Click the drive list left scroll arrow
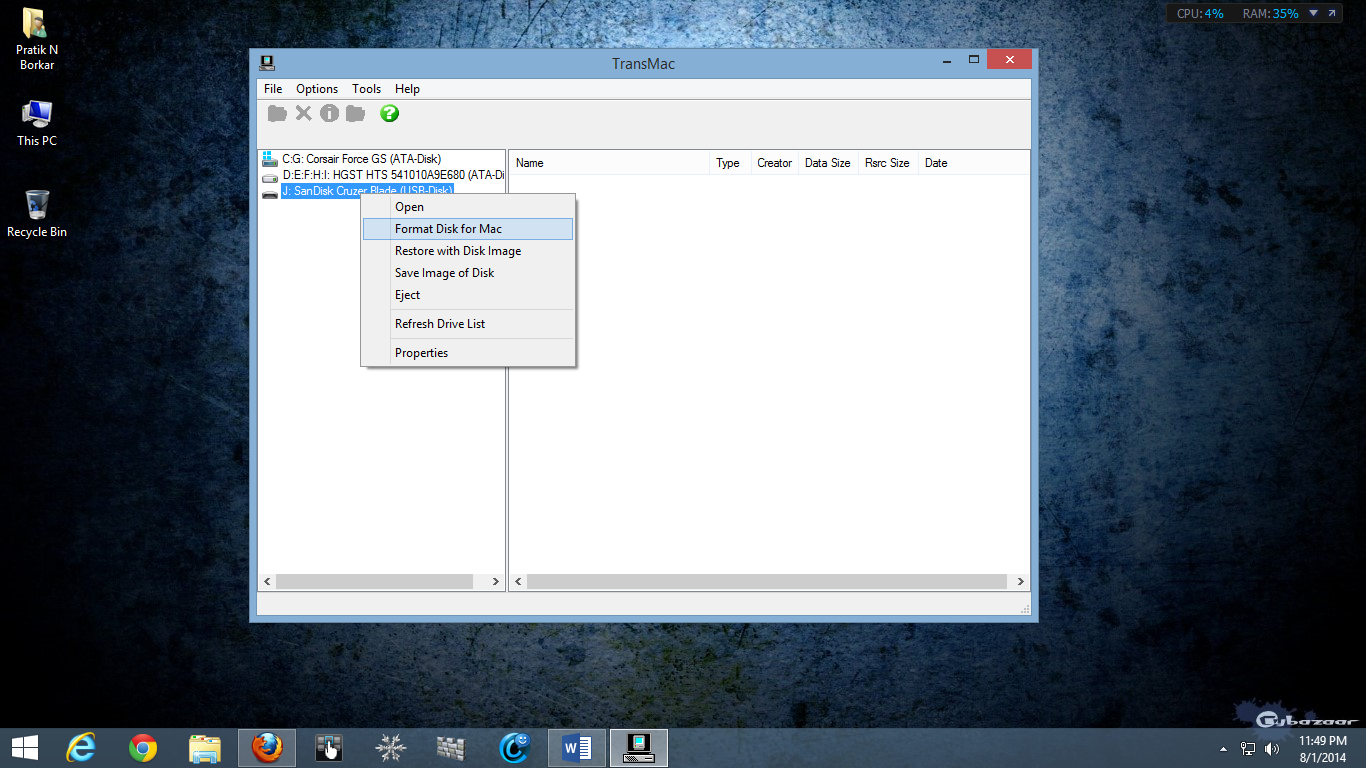 [267, 581]
